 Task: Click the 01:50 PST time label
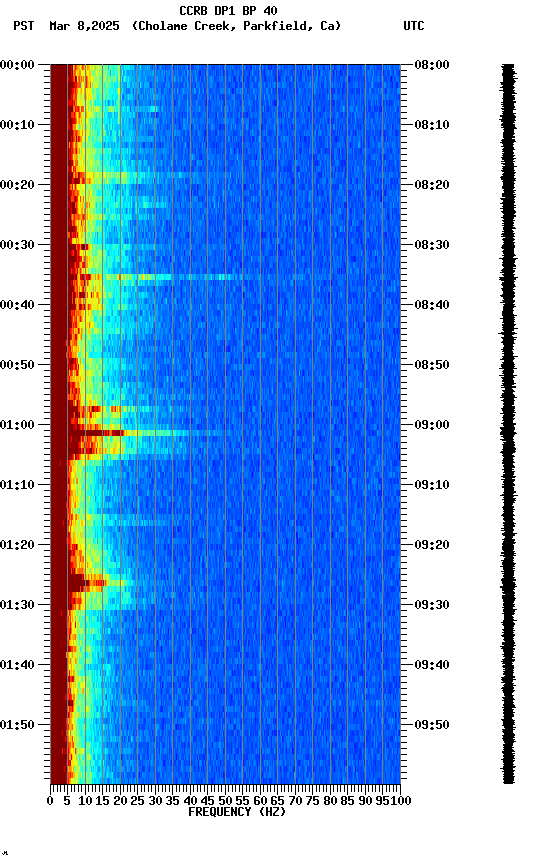[x=17, y=725]
